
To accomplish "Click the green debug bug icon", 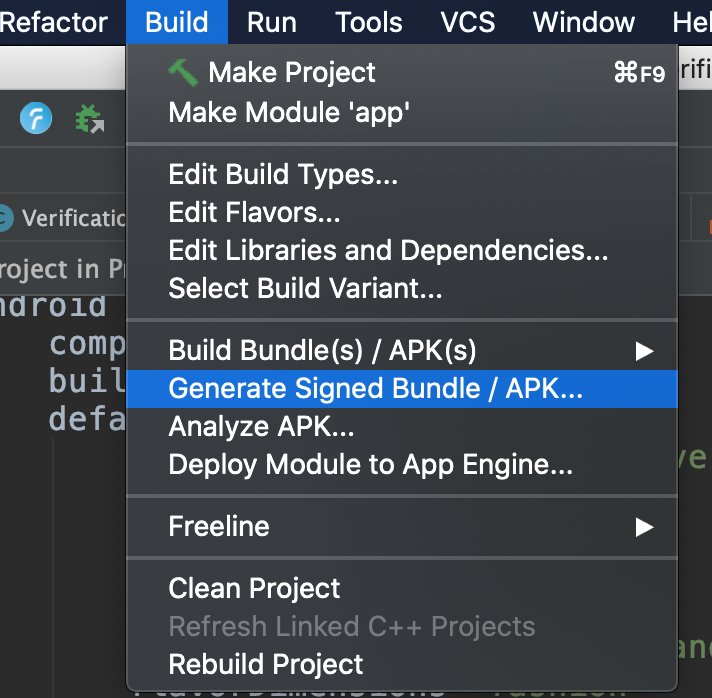I will tap(90, 120).
